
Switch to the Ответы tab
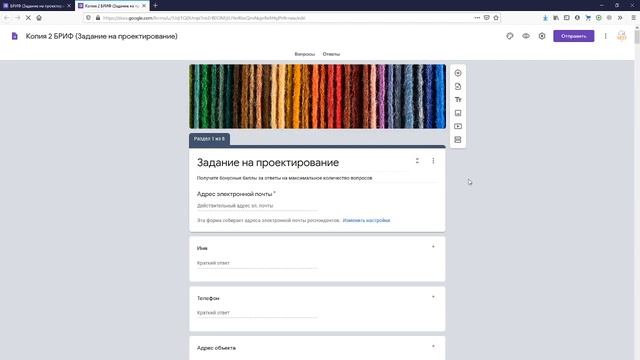331,54
